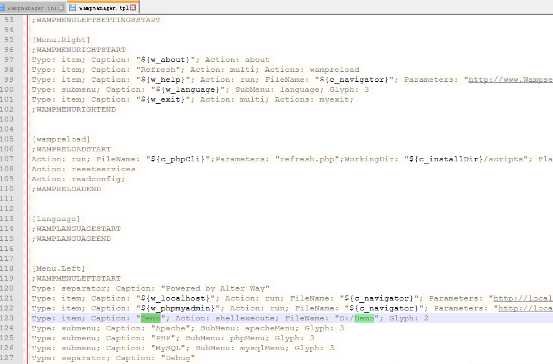Click the "PHP" submenu caption line
Screen dimensions: 553x364
173,338
